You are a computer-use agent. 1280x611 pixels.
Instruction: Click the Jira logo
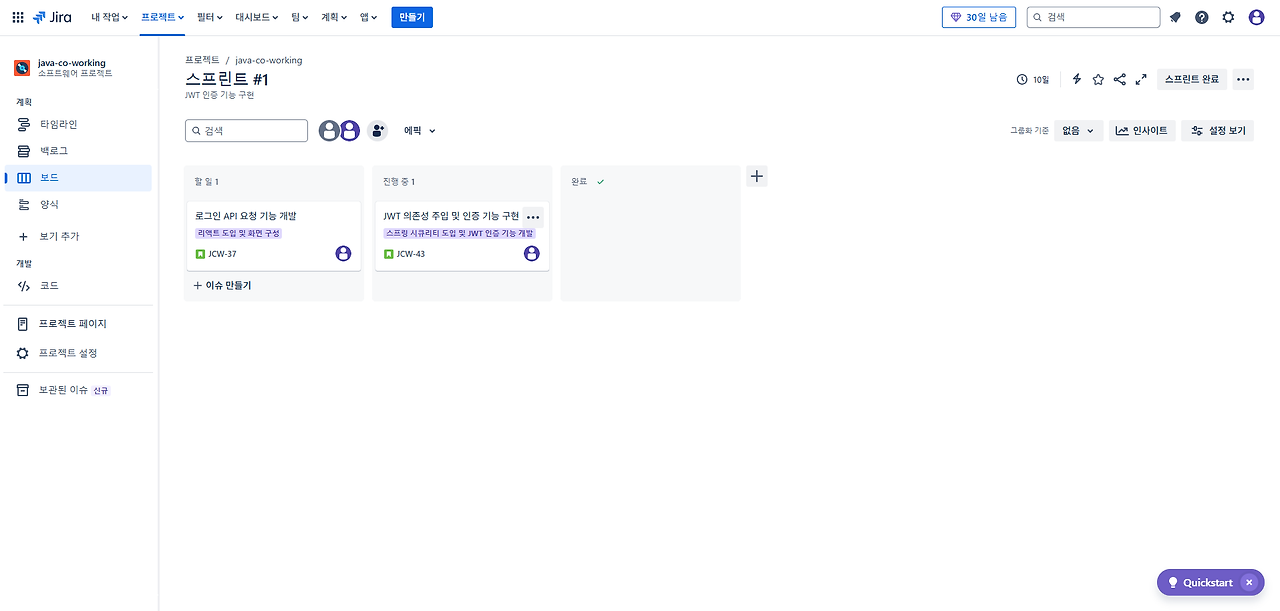[x=52, y=17]
